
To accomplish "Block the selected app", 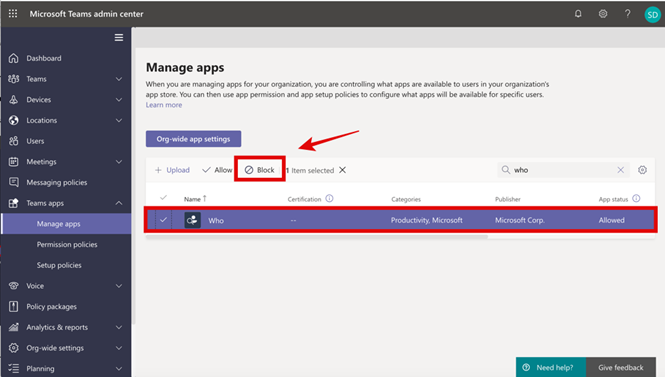I will coord(260,170).
